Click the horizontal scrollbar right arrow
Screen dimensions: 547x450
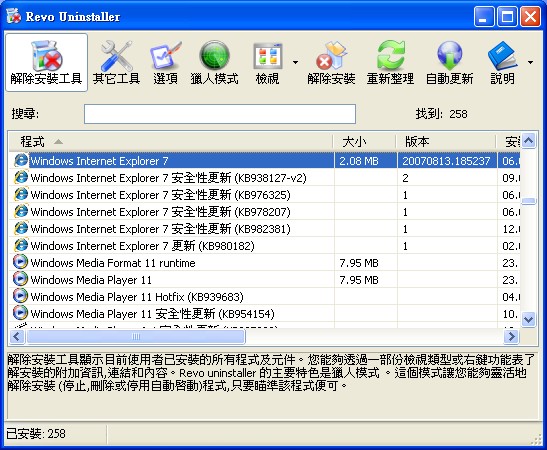coord(511,337)
